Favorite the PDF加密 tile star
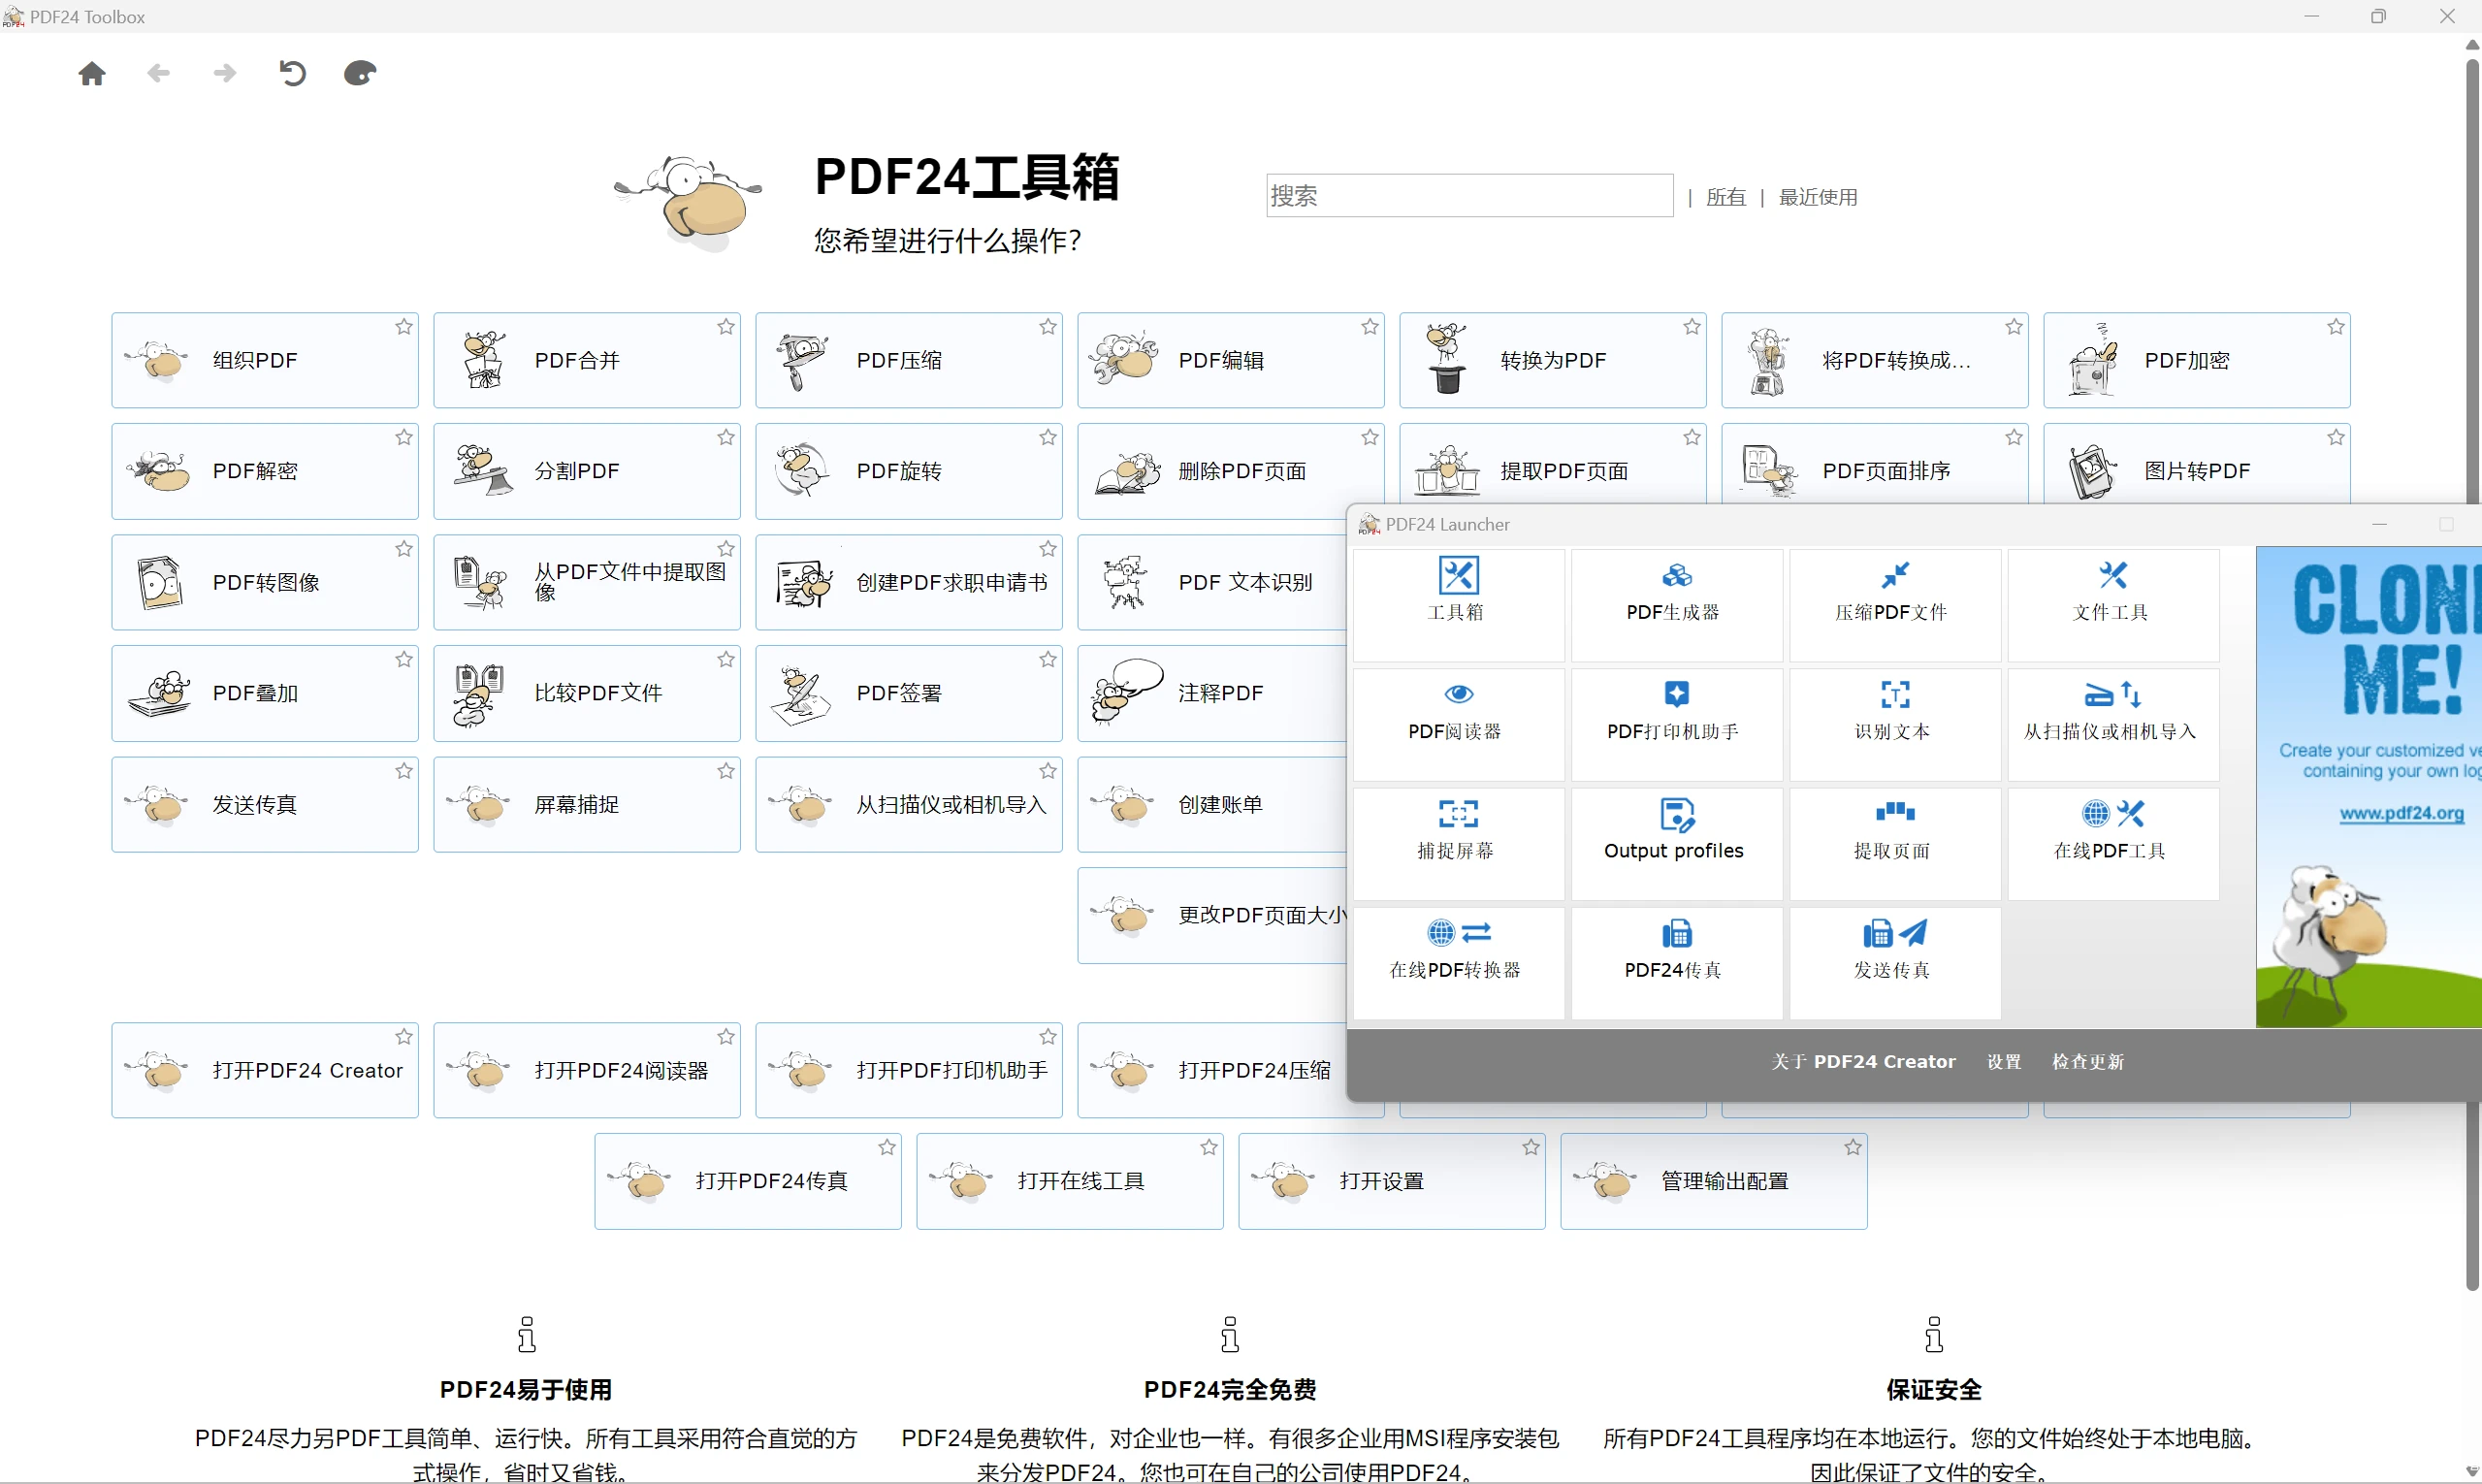 [x=2336, y=327]
